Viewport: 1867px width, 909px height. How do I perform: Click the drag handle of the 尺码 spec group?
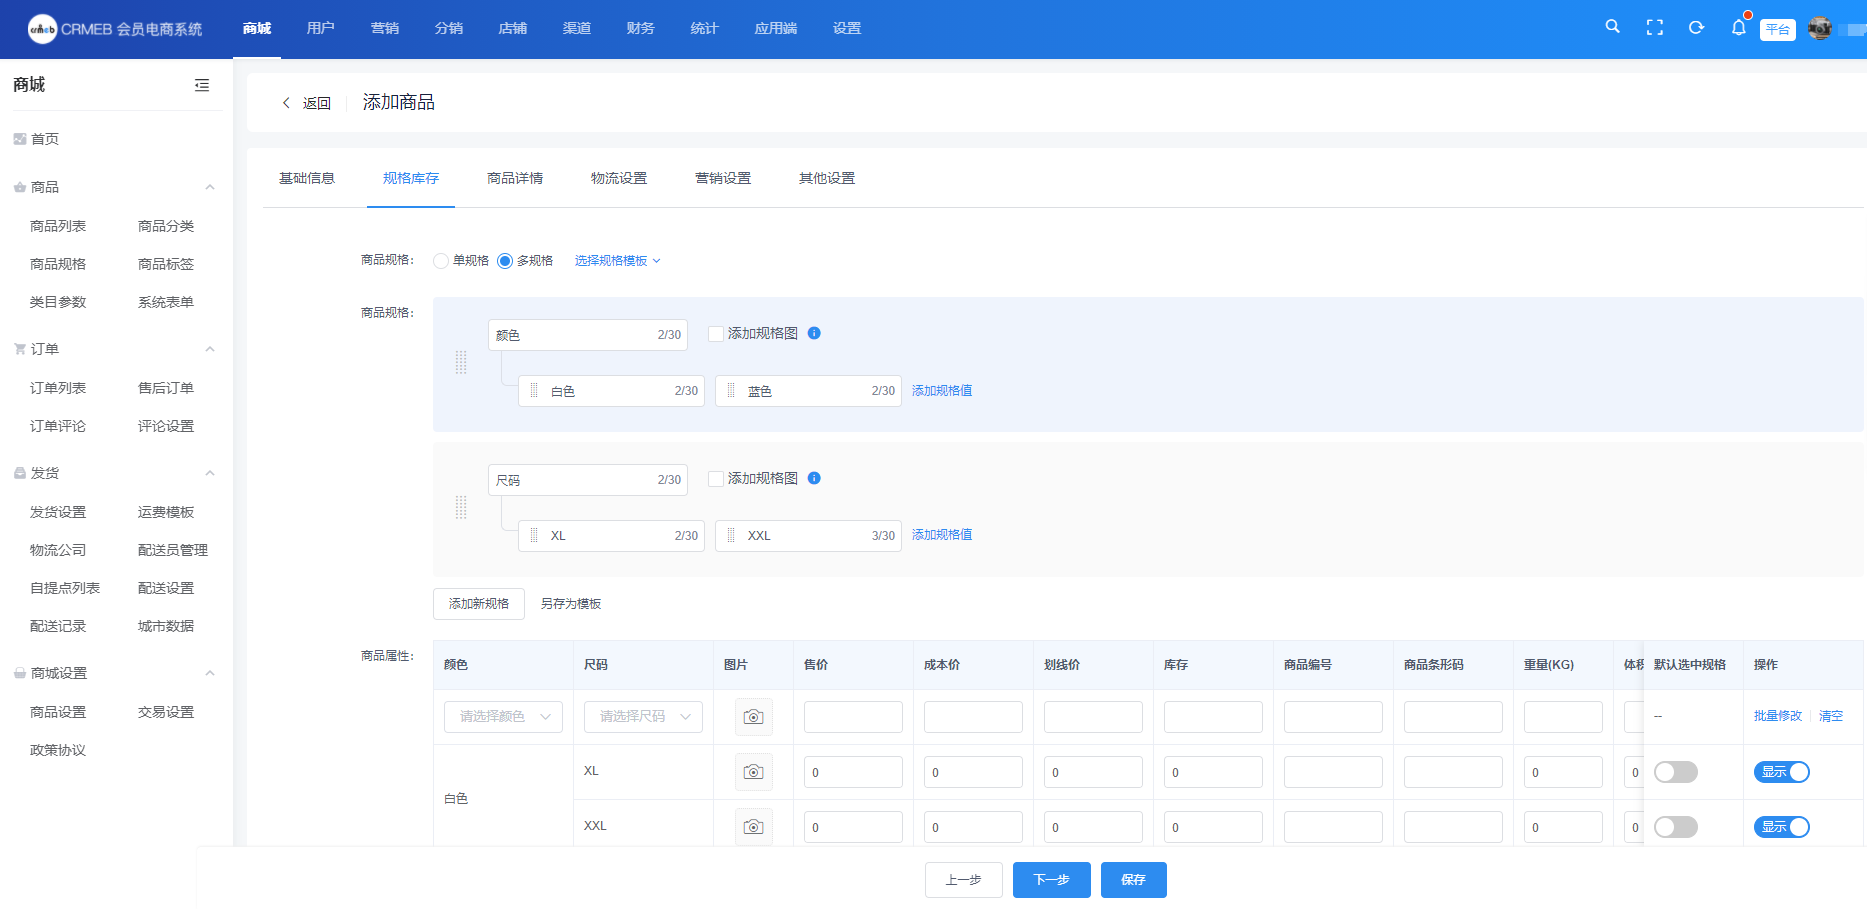coord(461,507)
